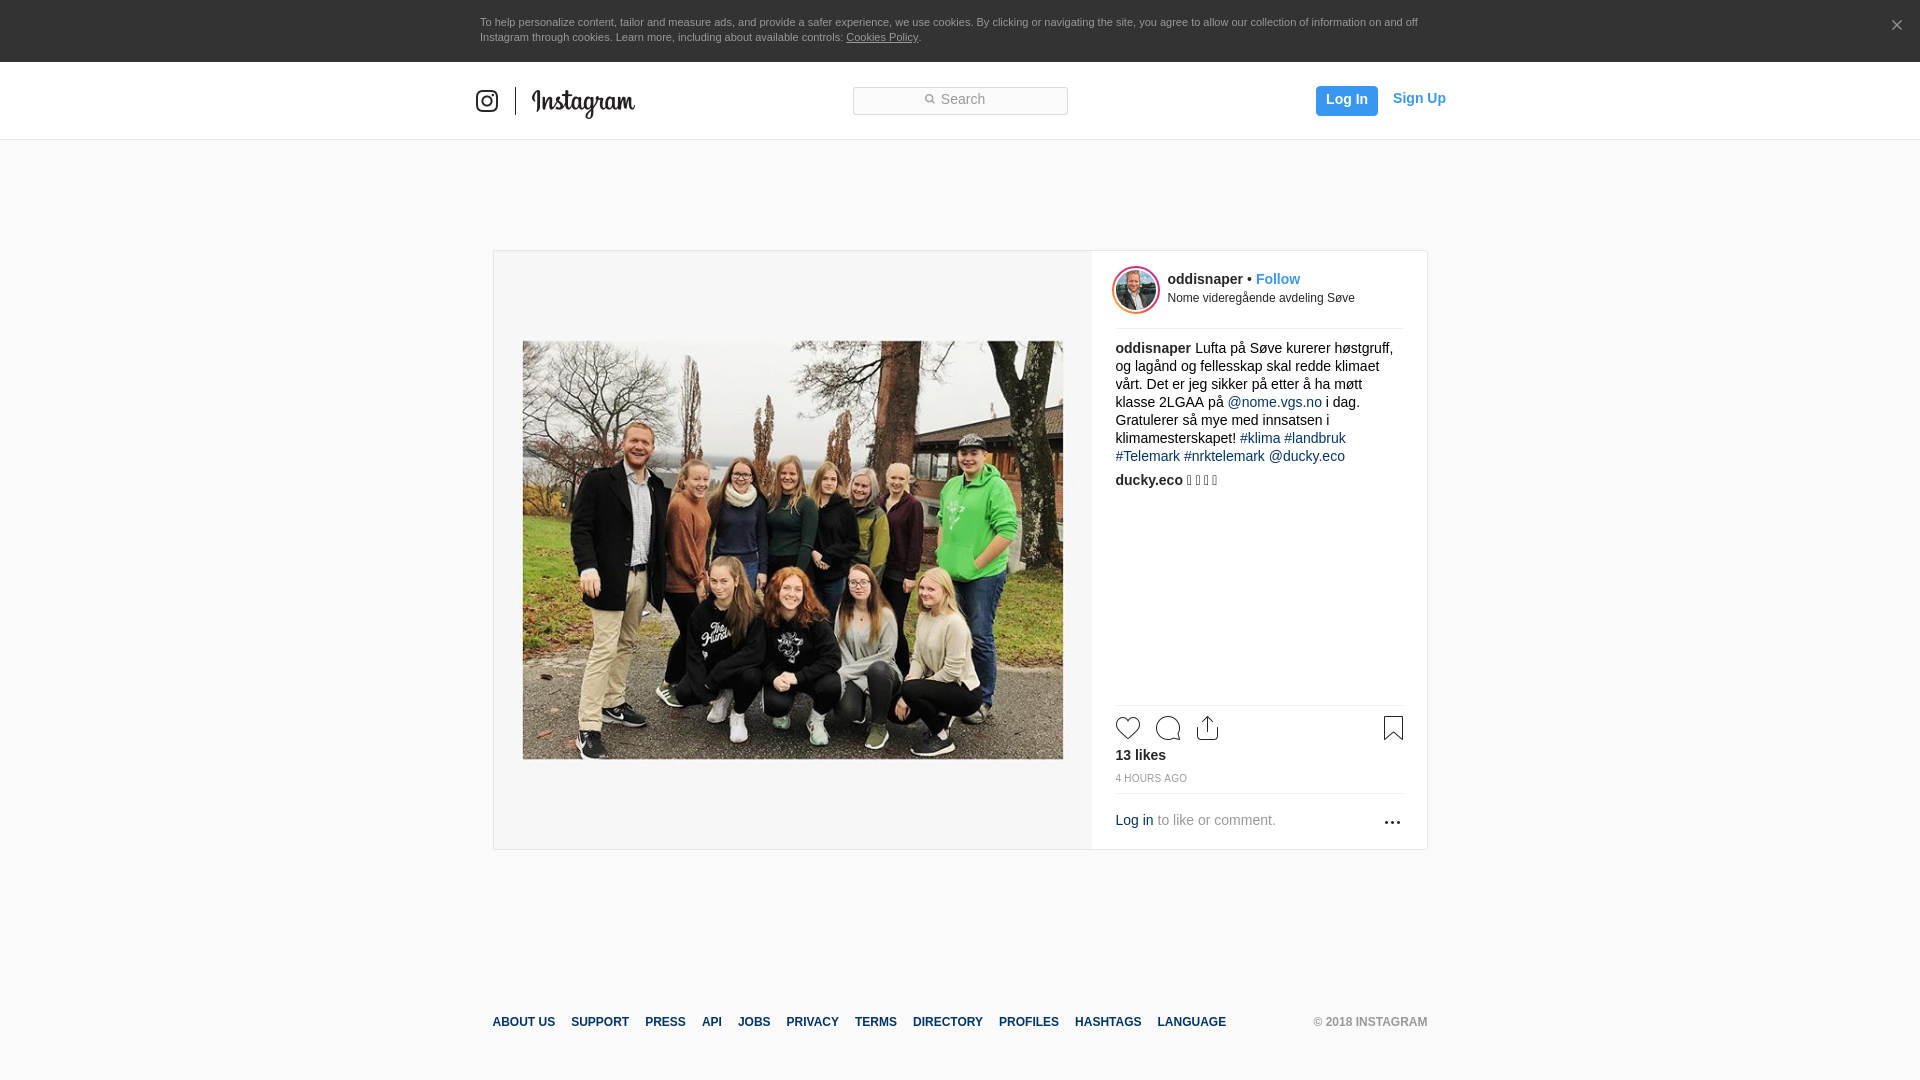Click inside the Search field

960,100
